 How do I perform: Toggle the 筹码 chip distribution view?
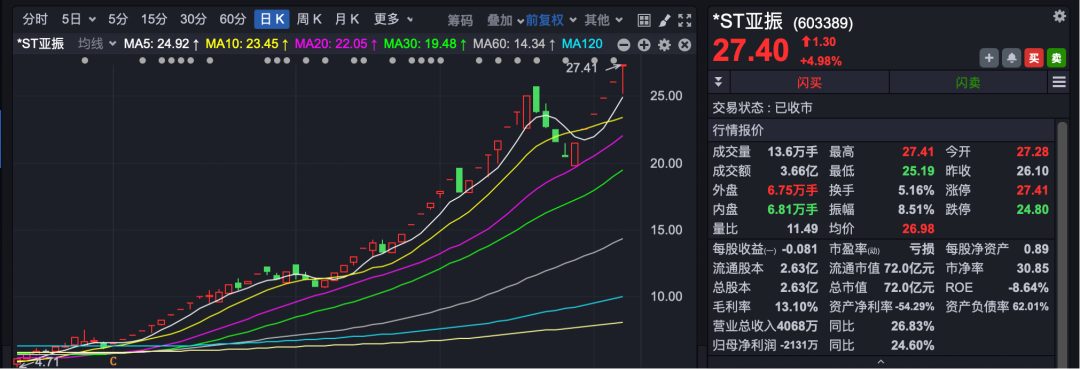(x=460, y=20)
